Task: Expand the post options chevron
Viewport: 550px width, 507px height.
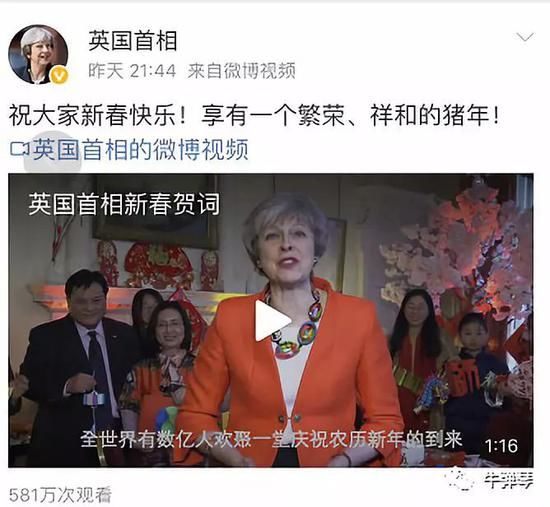Action: [525, 37]
